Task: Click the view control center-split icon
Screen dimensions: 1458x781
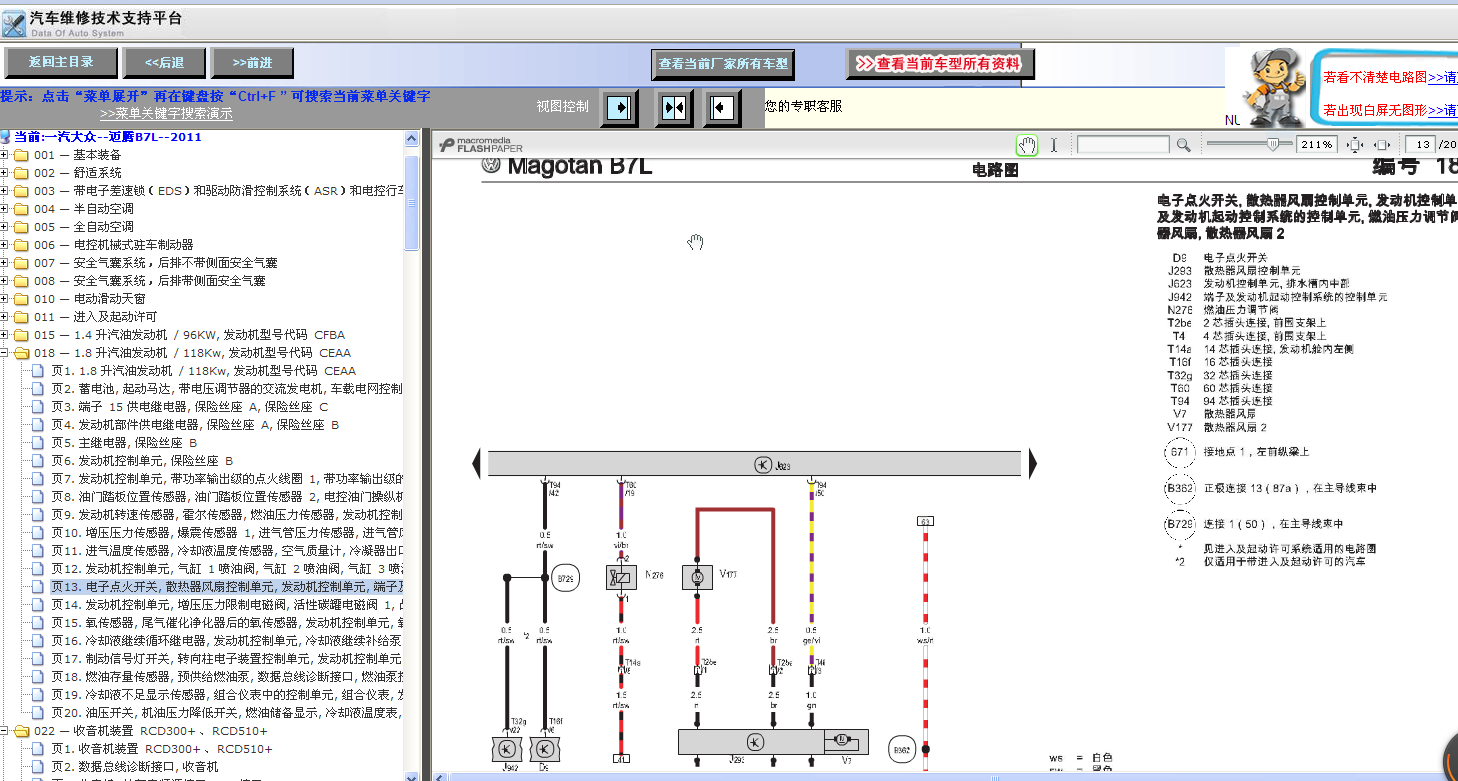Action: click(674, 107)
